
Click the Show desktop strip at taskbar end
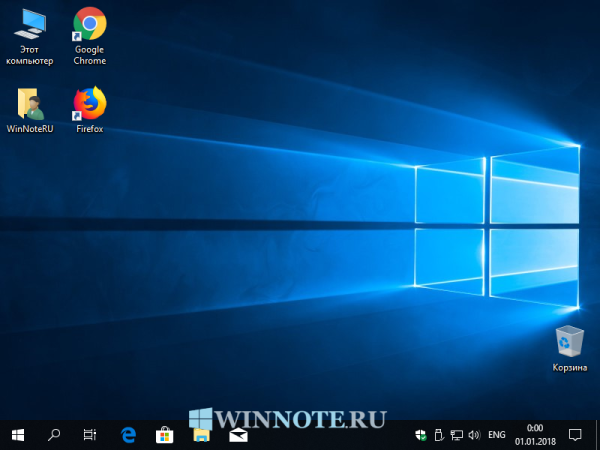coord(598,435)
